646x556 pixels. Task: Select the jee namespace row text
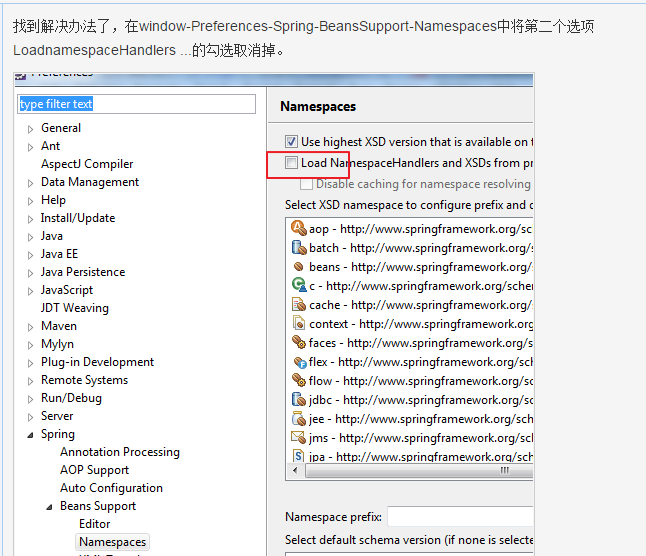(x=421, y=419)
